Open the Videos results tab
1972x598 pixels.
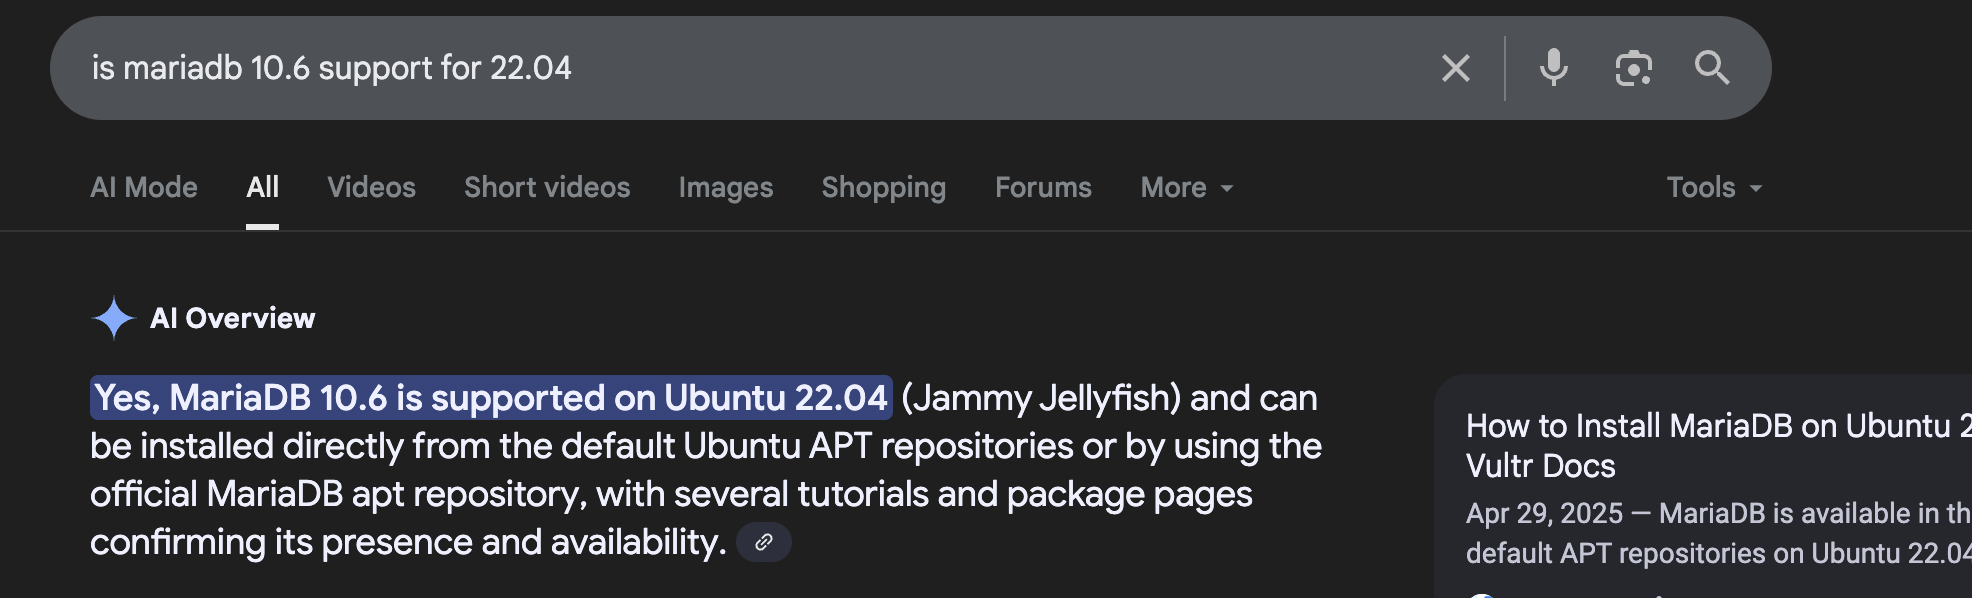pos(371,187)
